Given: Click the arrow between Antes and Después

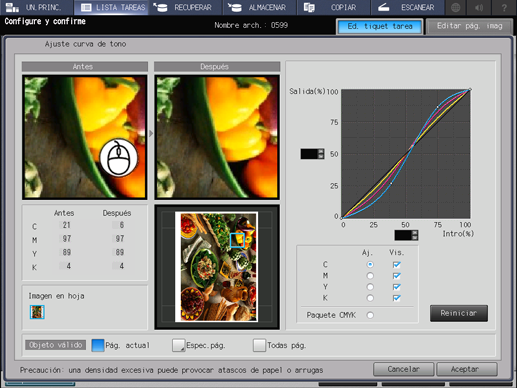Looking at the screenshot, I should 151,133.
